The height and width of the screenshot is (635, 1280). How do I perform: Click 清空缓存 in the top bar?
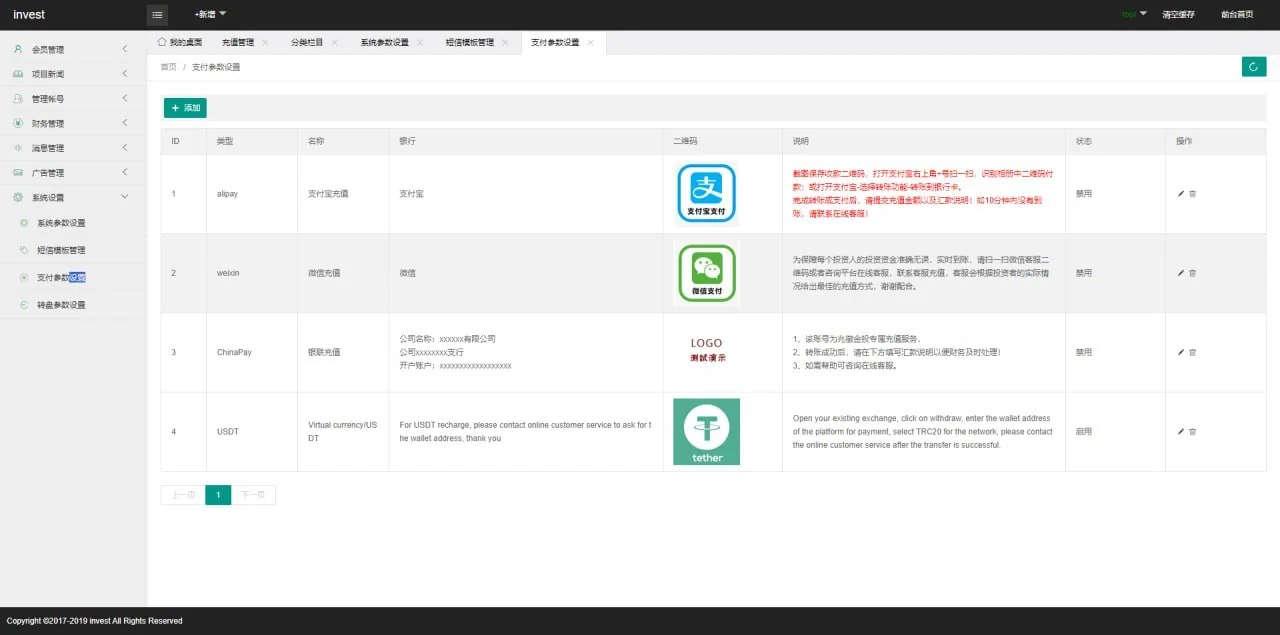pos(1178,15)
